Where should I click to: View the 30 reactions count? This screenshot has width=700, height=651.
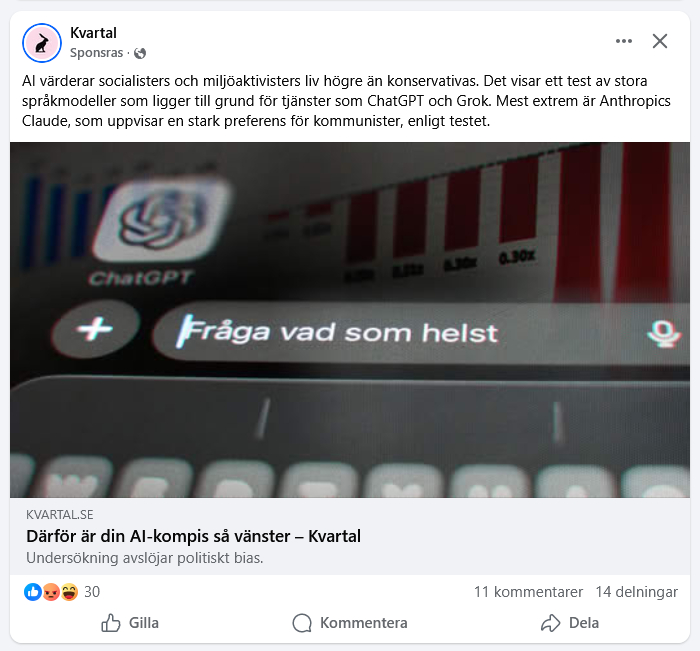[x=92, y=592]
